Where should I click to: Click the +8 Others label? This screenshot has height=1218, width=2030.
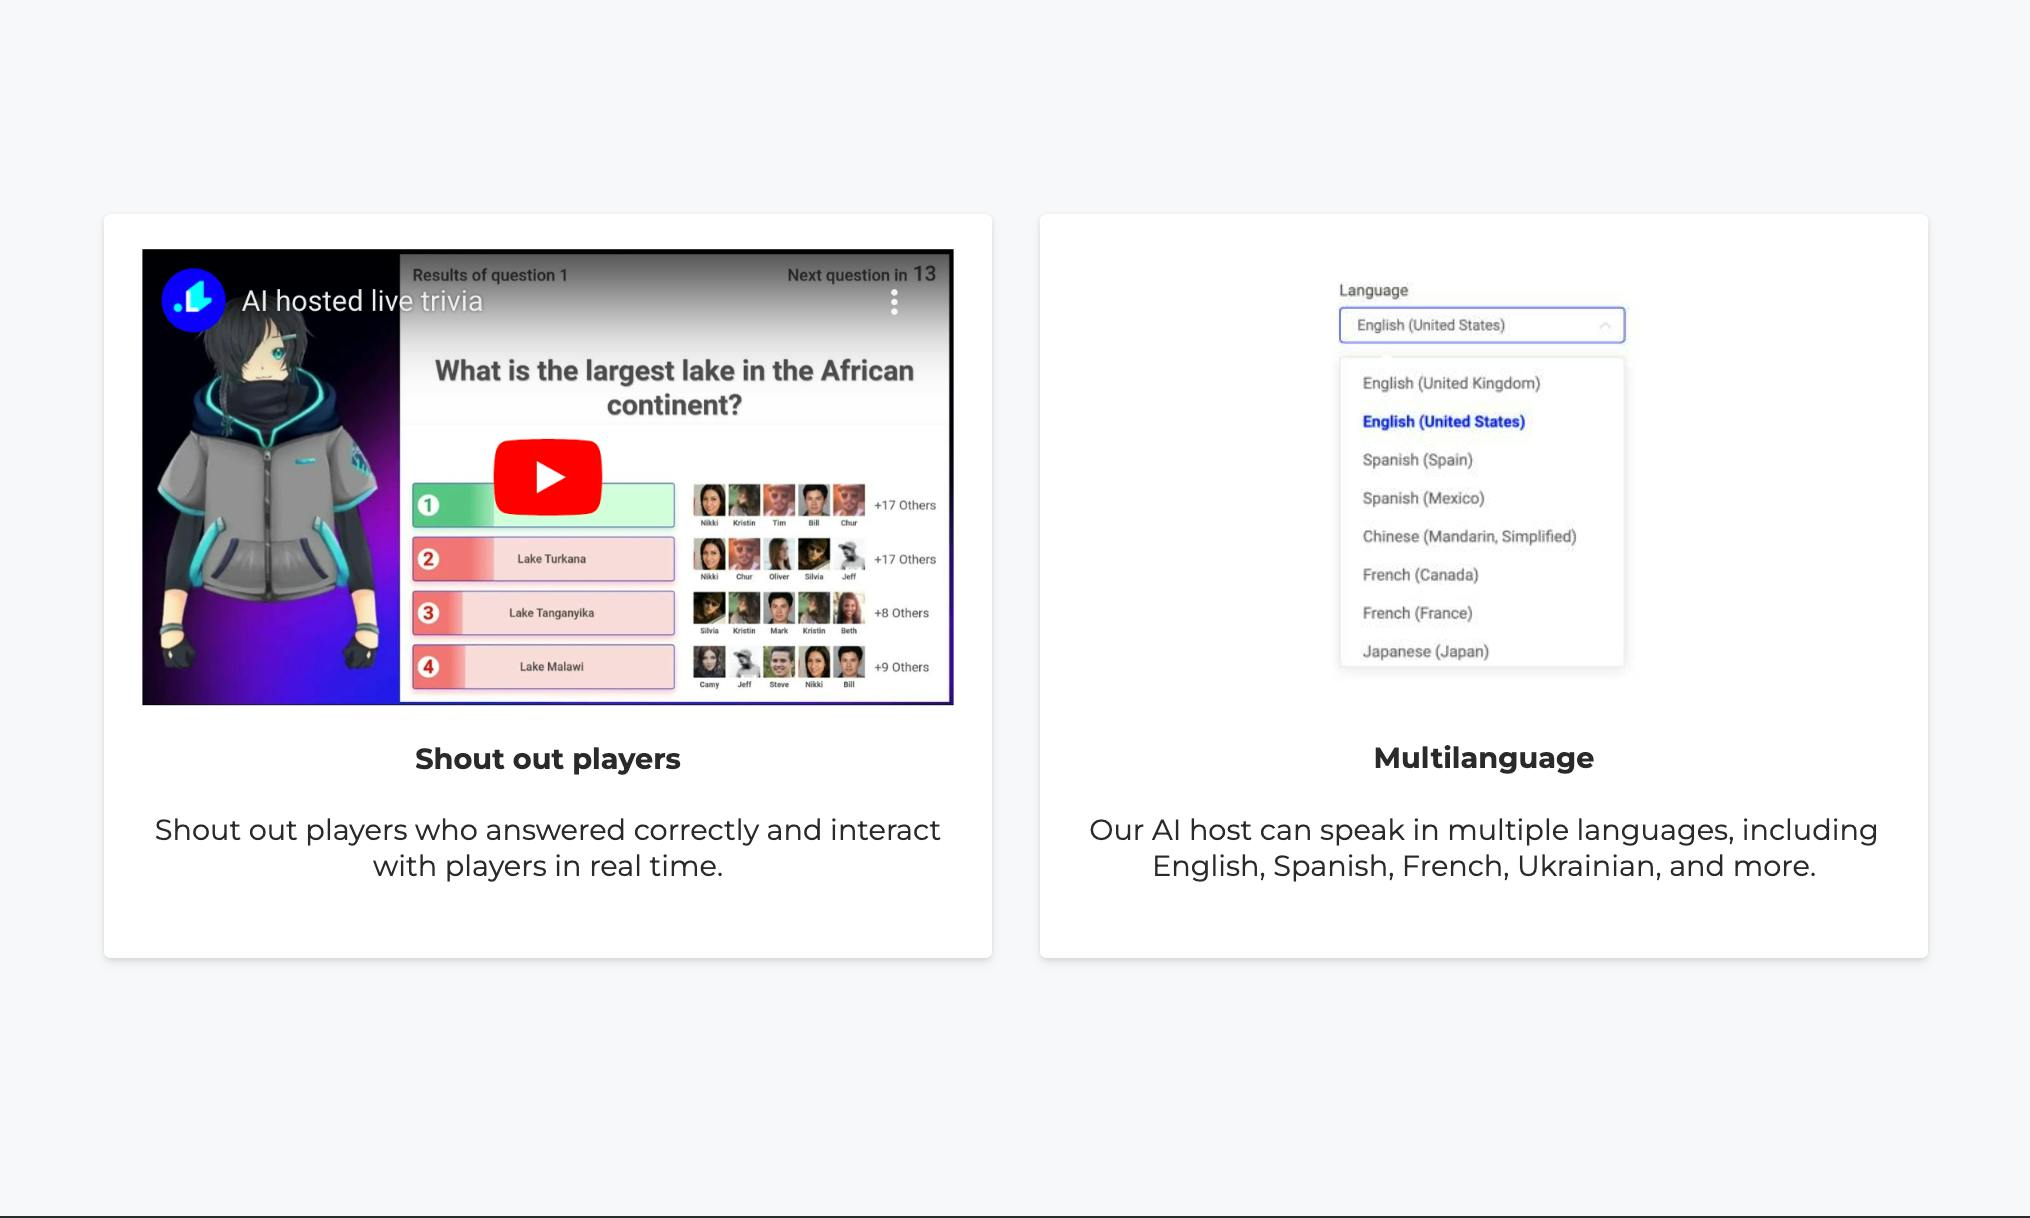point(901,613)
